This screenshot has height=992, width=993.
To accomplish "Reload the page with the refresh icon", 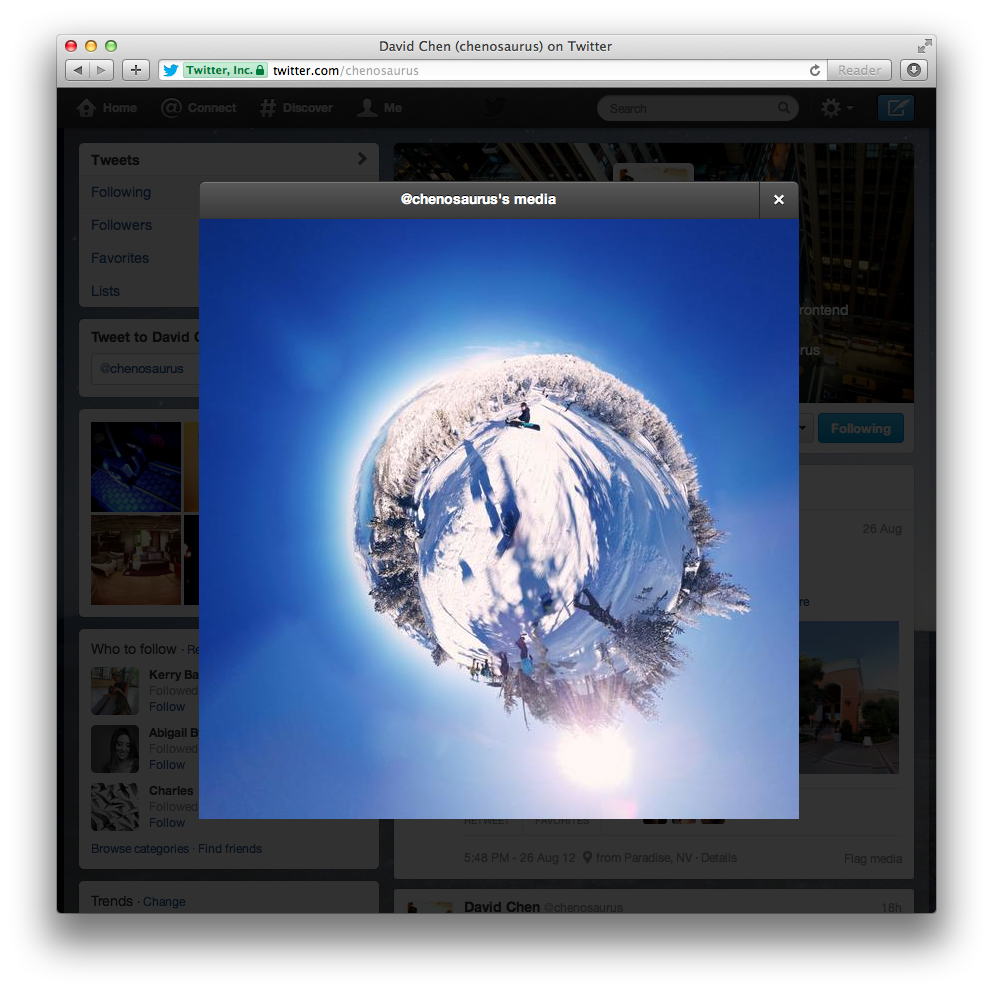I will point(815,70).
